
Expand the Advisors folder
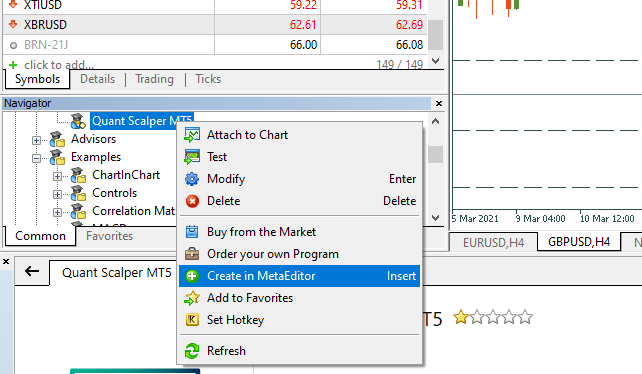click(x=36, y=141)
